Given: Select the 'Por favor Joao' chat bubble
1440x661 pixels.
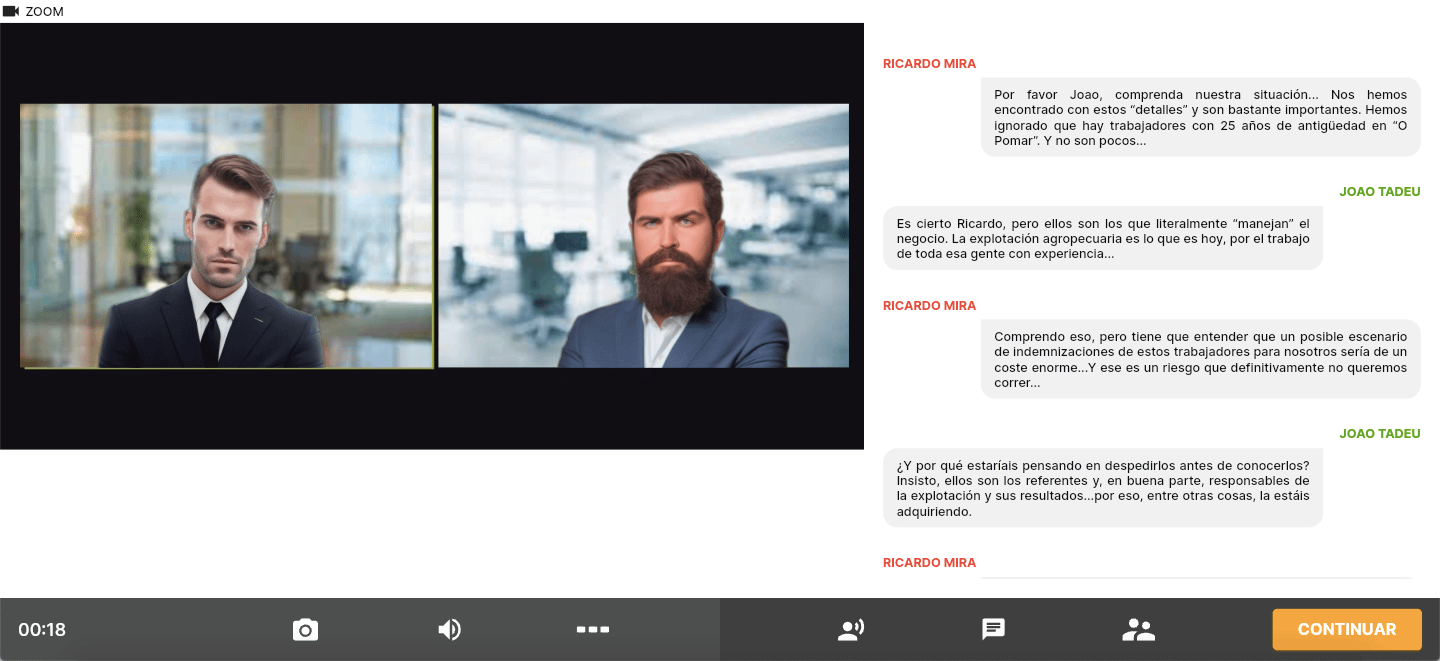Looking at the screenshot, I should tap(1200, 117).
